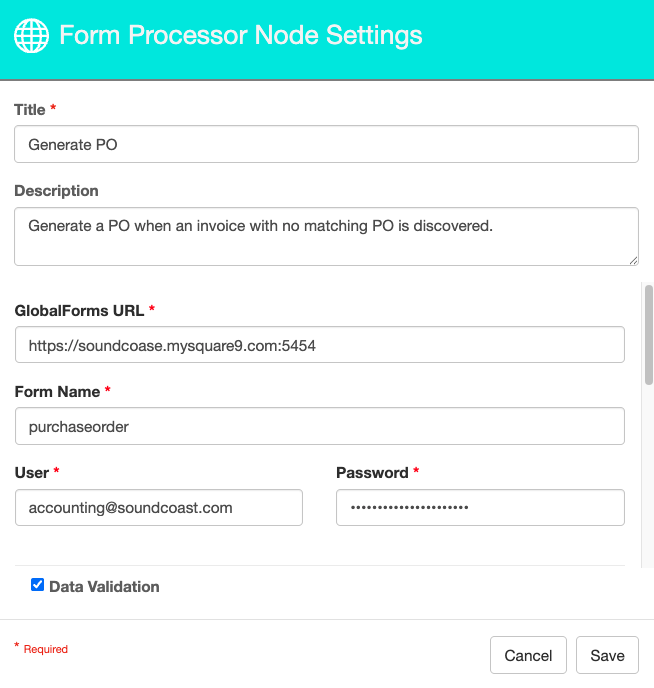Click the globe icon in the header
The height and width of the screenshot is (688, 654).
click(31, 36)
